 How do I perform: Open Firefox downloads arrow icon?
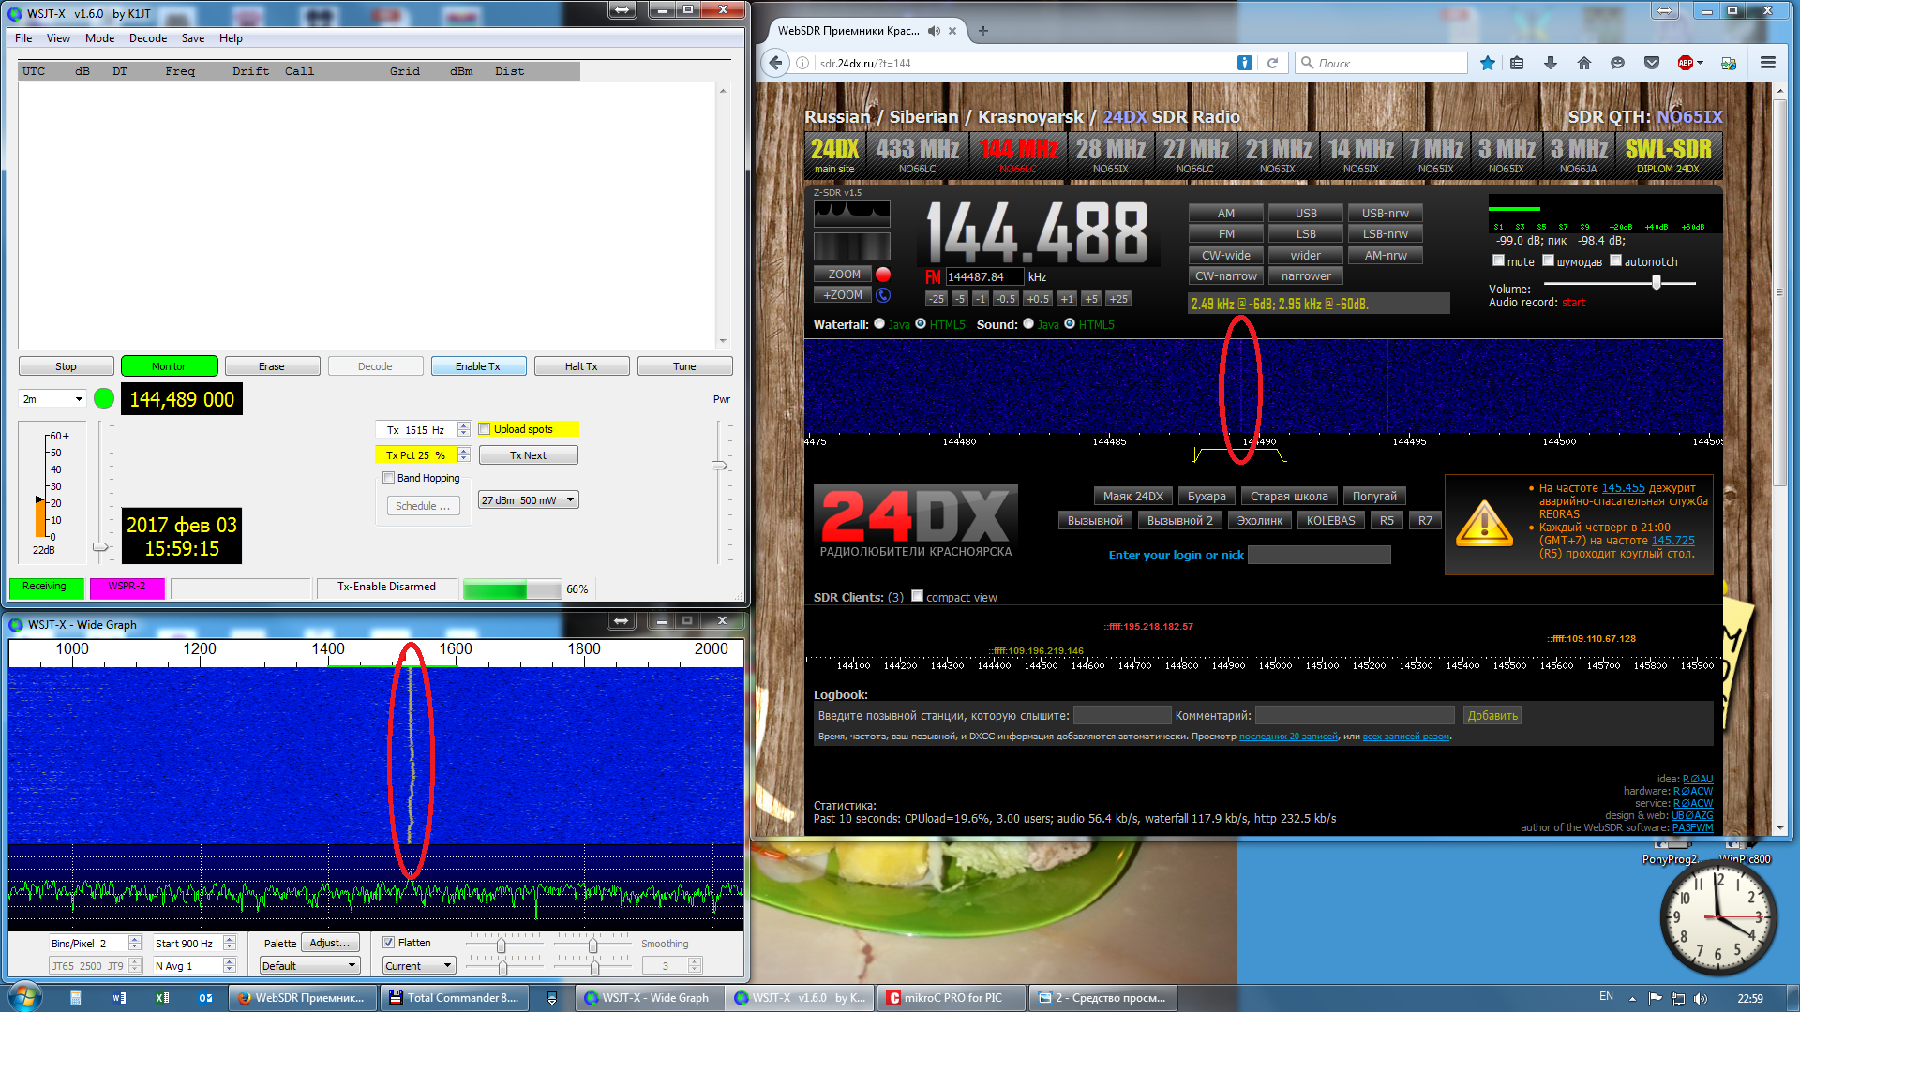1550,63
